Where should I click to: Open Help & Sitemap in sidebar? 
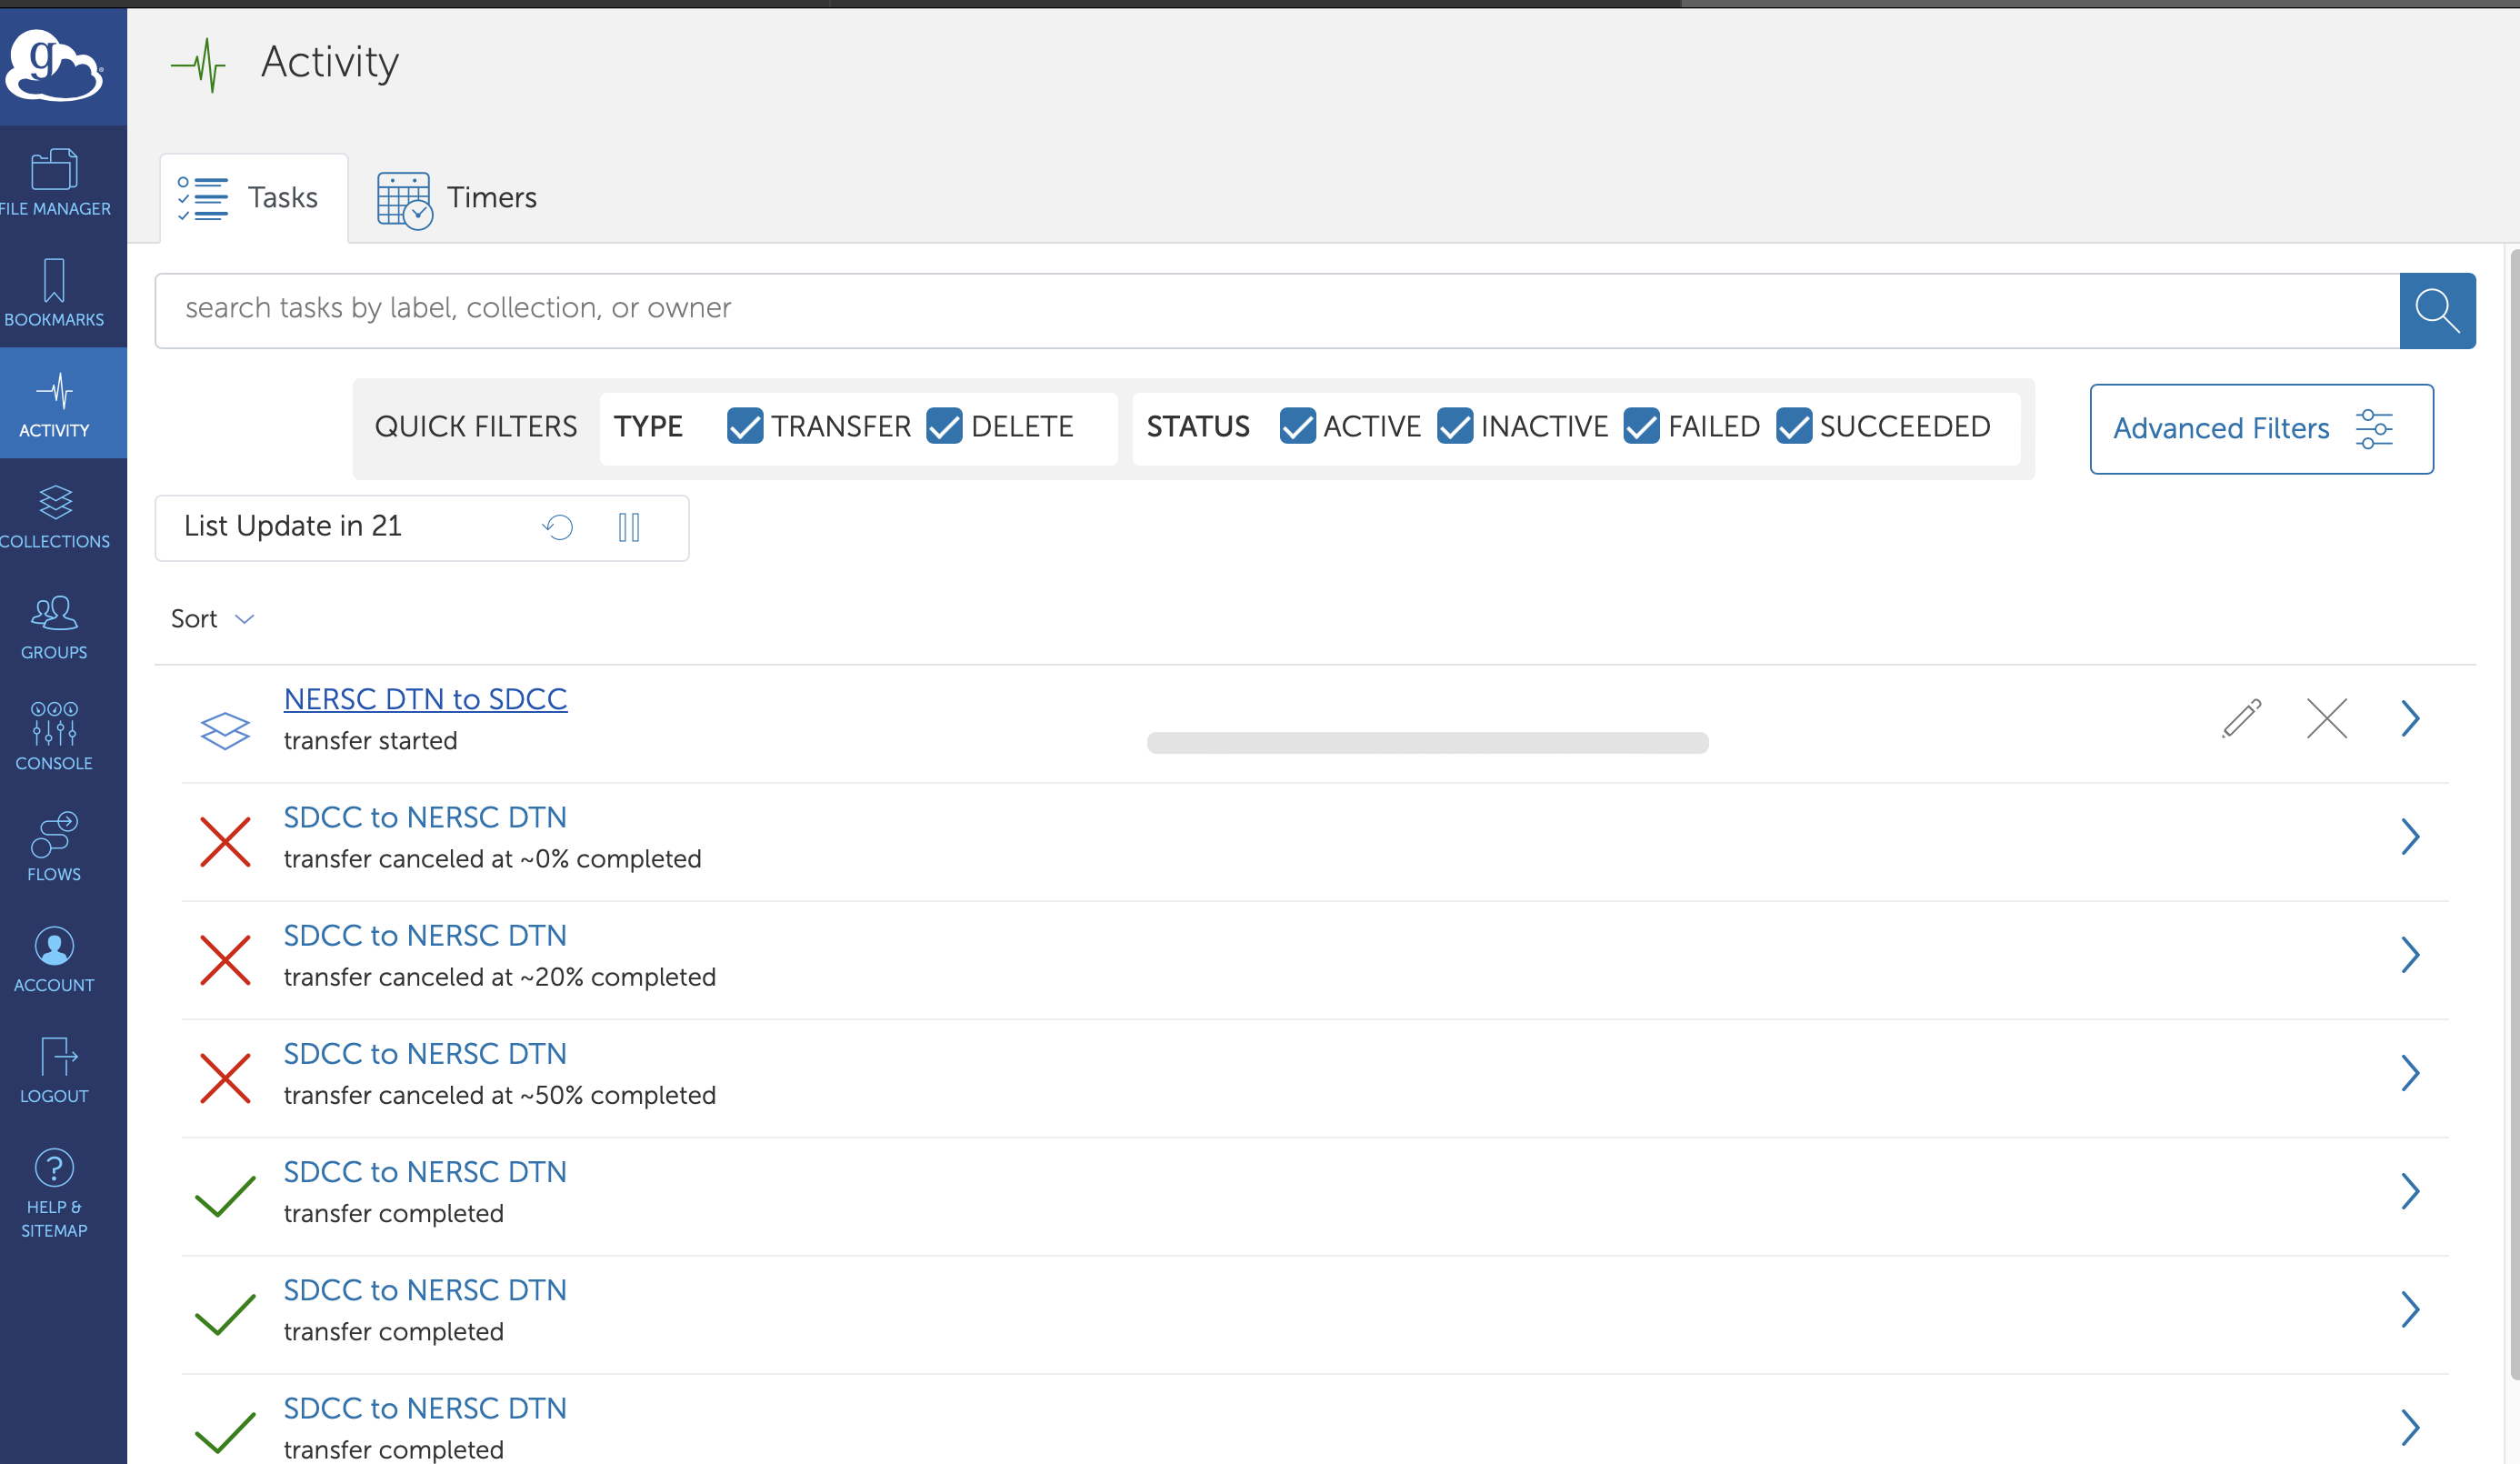tap(55, 1193)
